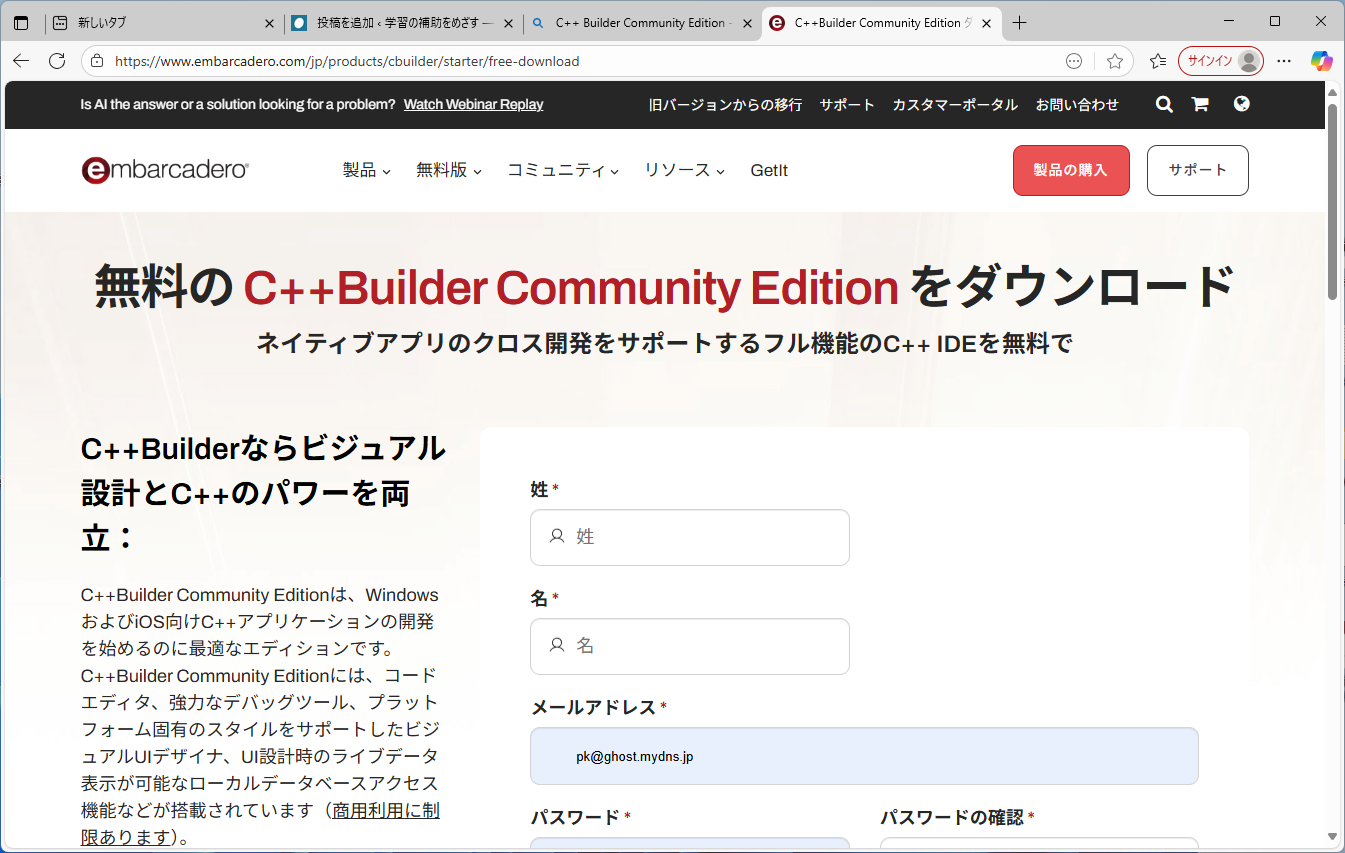Click the メールアドレス input field
Screen dimensions: 1345x853
point(864,756)
